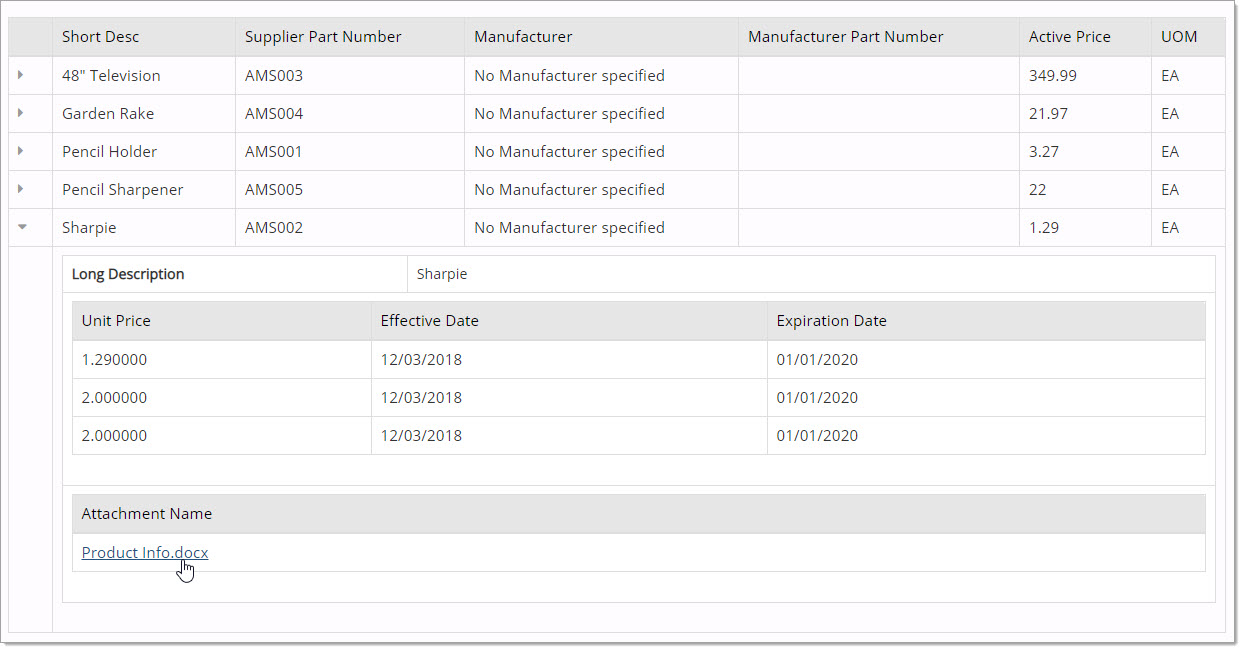Screen dimensions: 1242x650
Task: Click the Expiration Date column header
Action: pyautogui.click(x=832, y=321)
